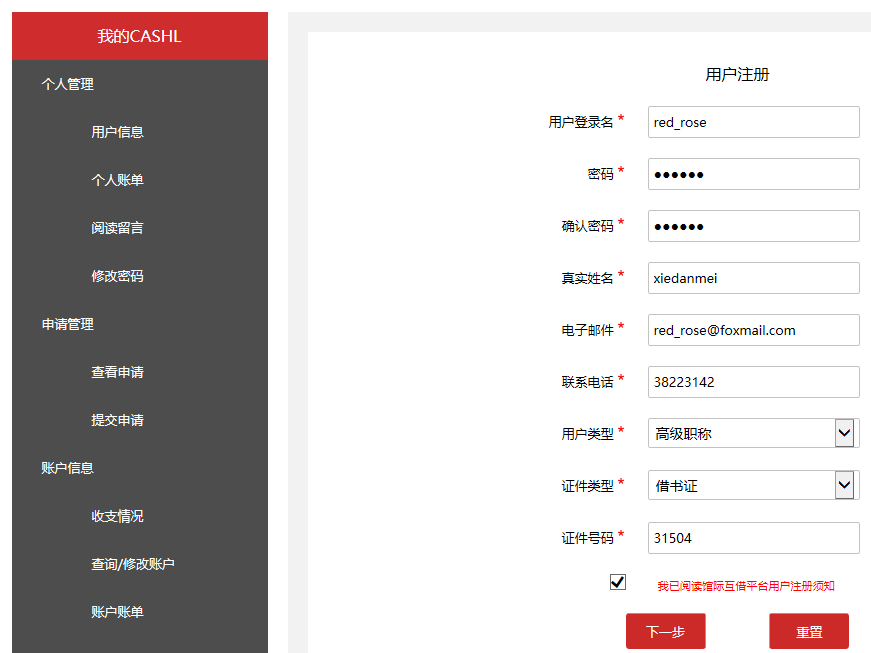Click 查询/修改账户 in the sidebar
Screen dimensions: 871x653
coord(132,564)
